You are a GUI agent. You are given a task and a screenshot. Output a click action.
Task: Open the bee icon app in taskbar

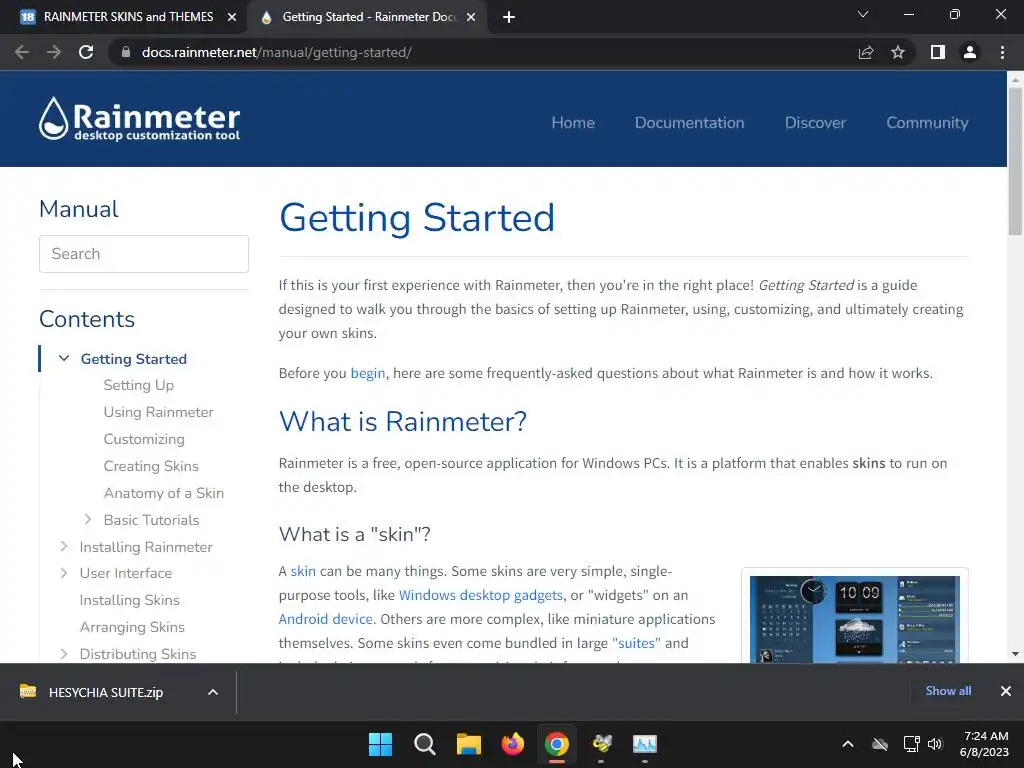pos(601,744)
